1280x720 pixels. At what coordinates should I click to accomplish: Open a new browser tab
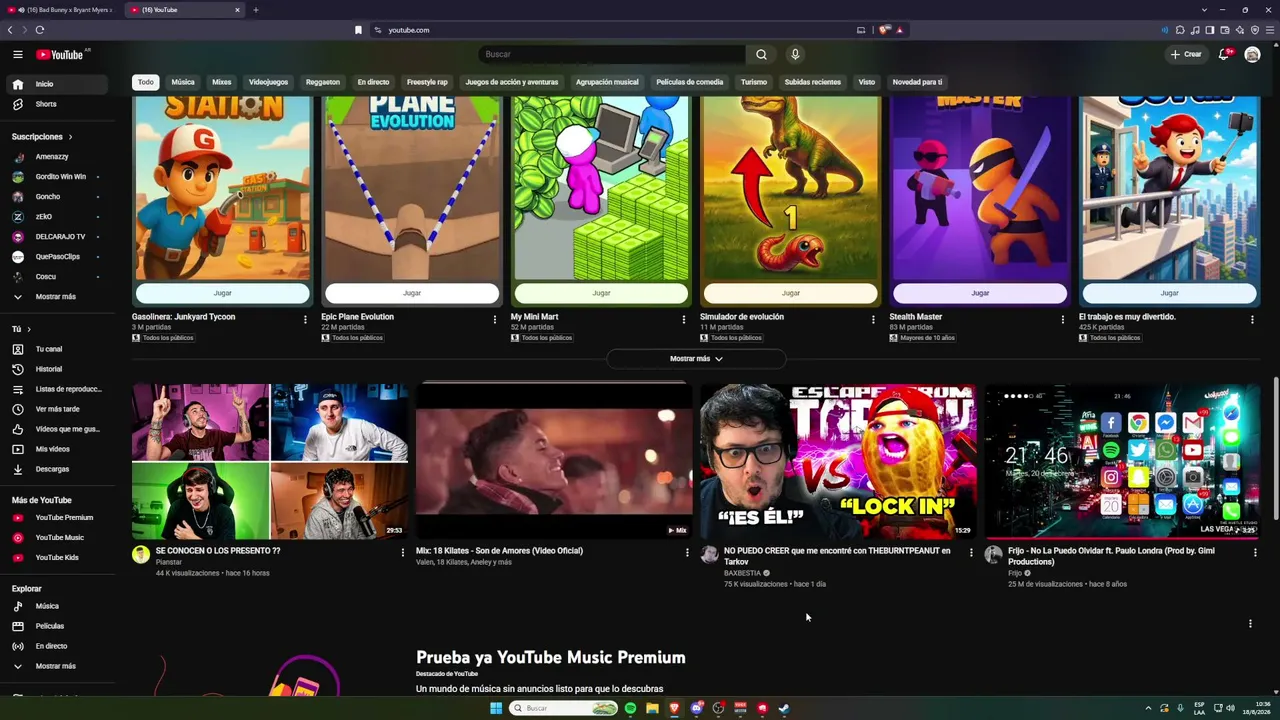[x=255, y=10]
